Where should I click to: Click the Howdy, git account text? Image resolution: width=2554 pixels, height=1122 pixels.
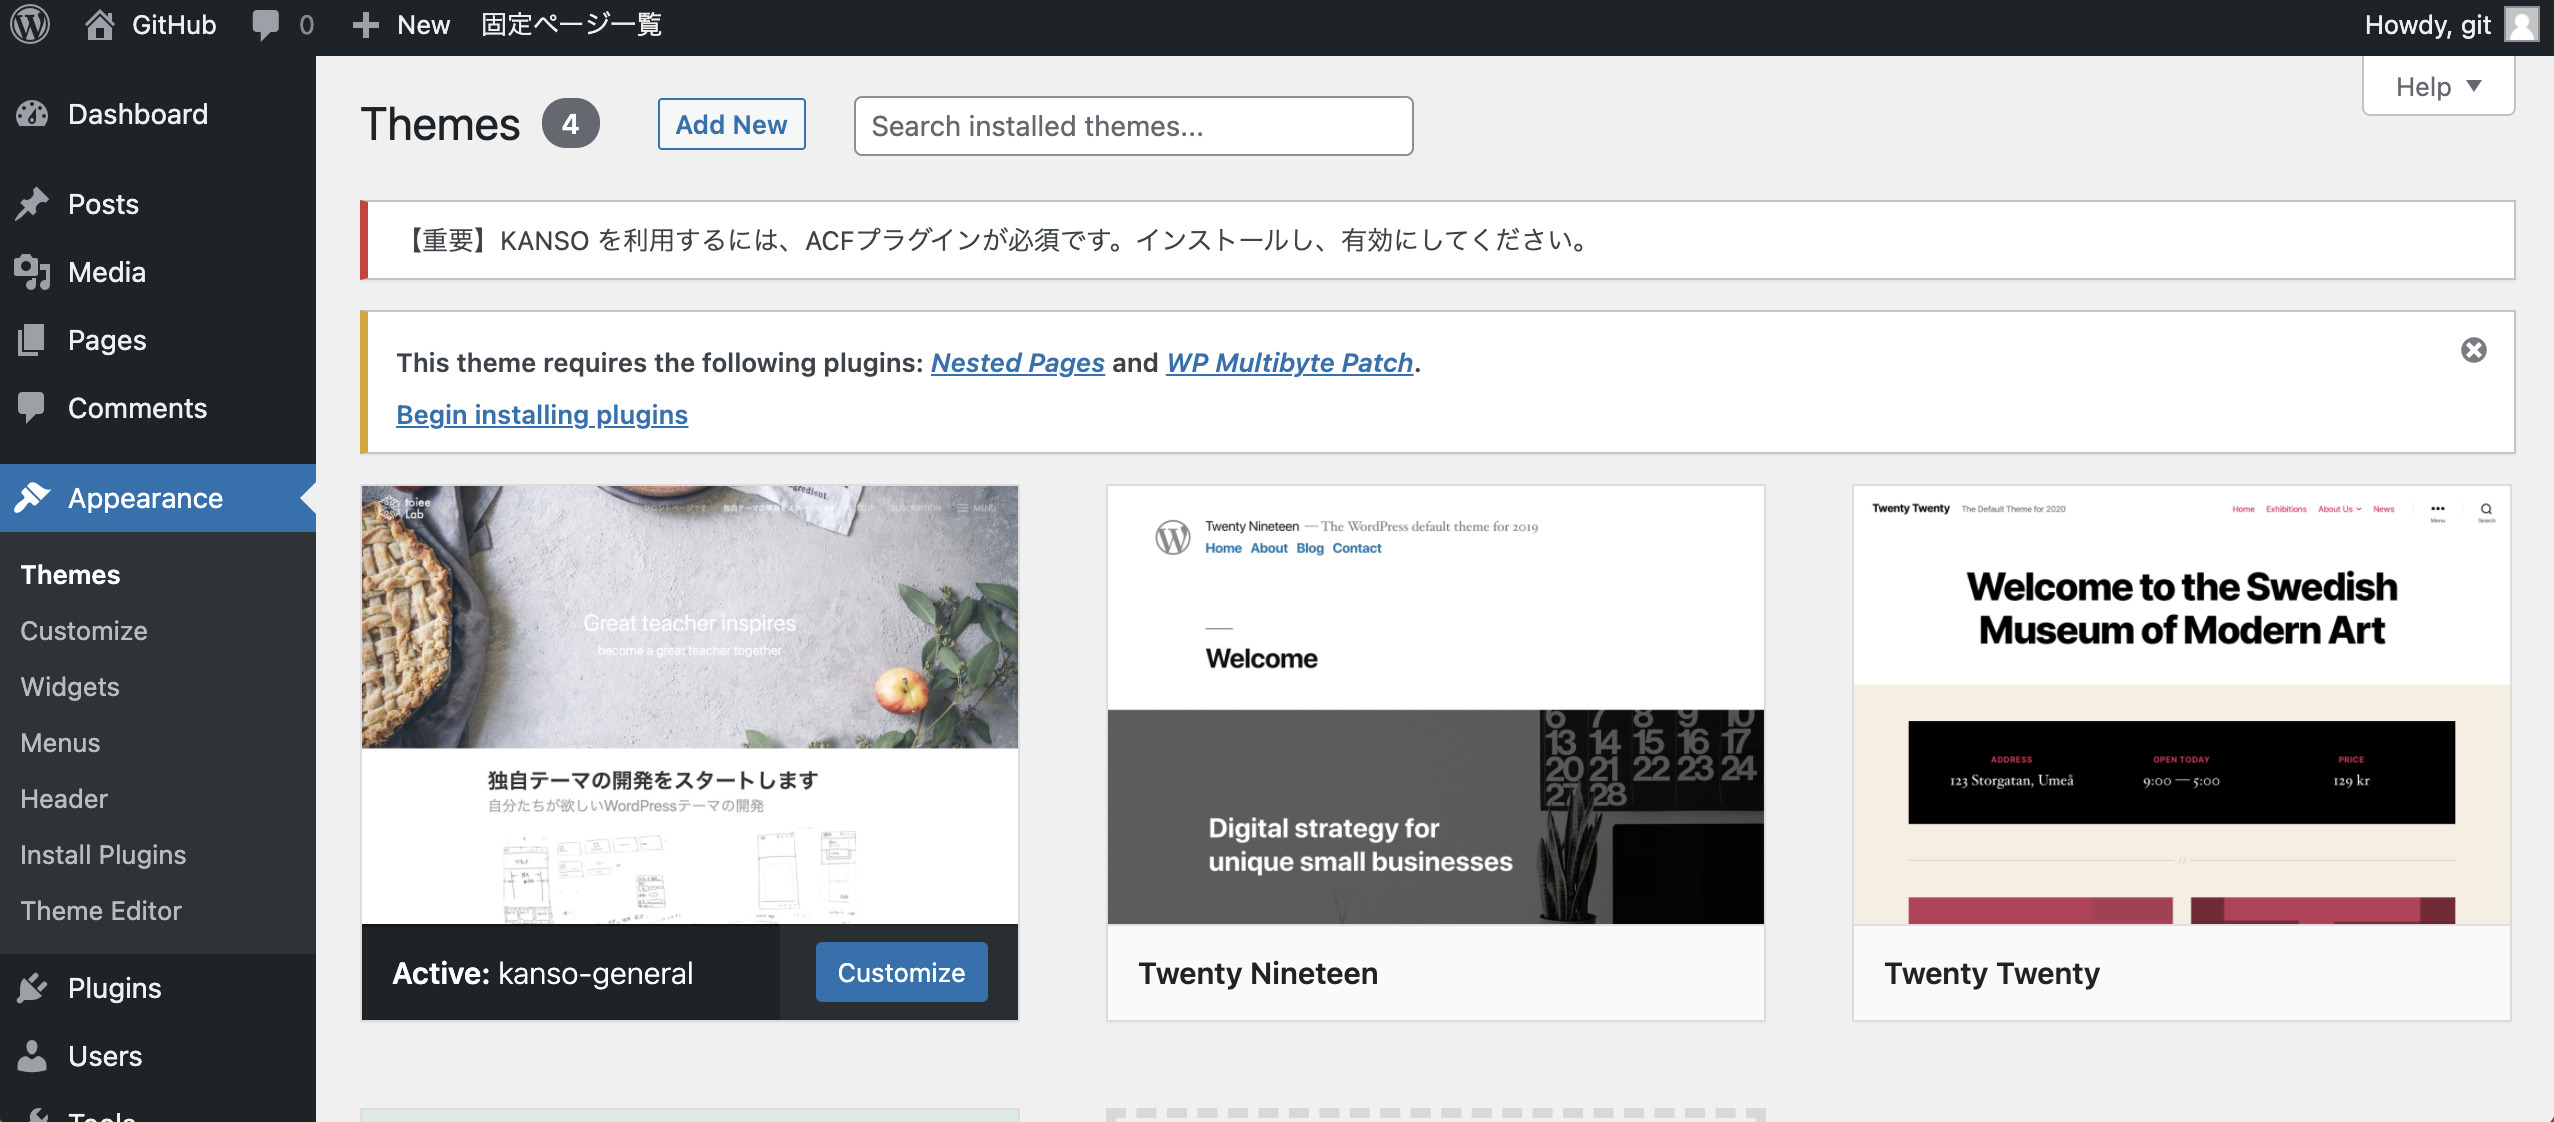pyautogui.click(x=2427, y=25)
